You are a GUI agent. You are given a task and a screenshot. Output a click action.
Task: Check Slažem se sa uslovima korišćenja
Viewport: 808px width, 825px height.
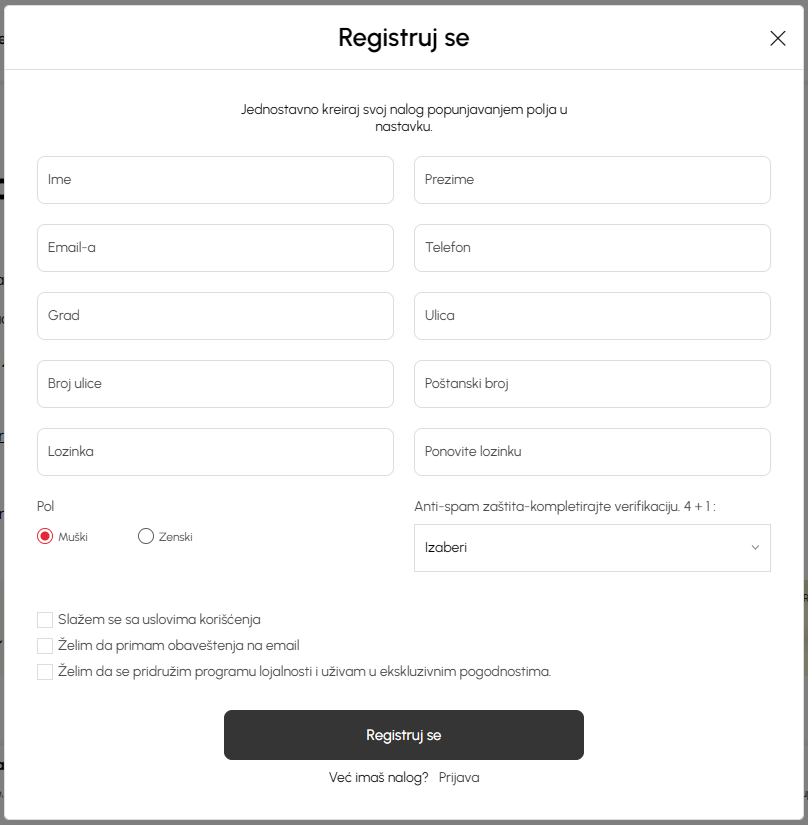[x=45, y=620]
